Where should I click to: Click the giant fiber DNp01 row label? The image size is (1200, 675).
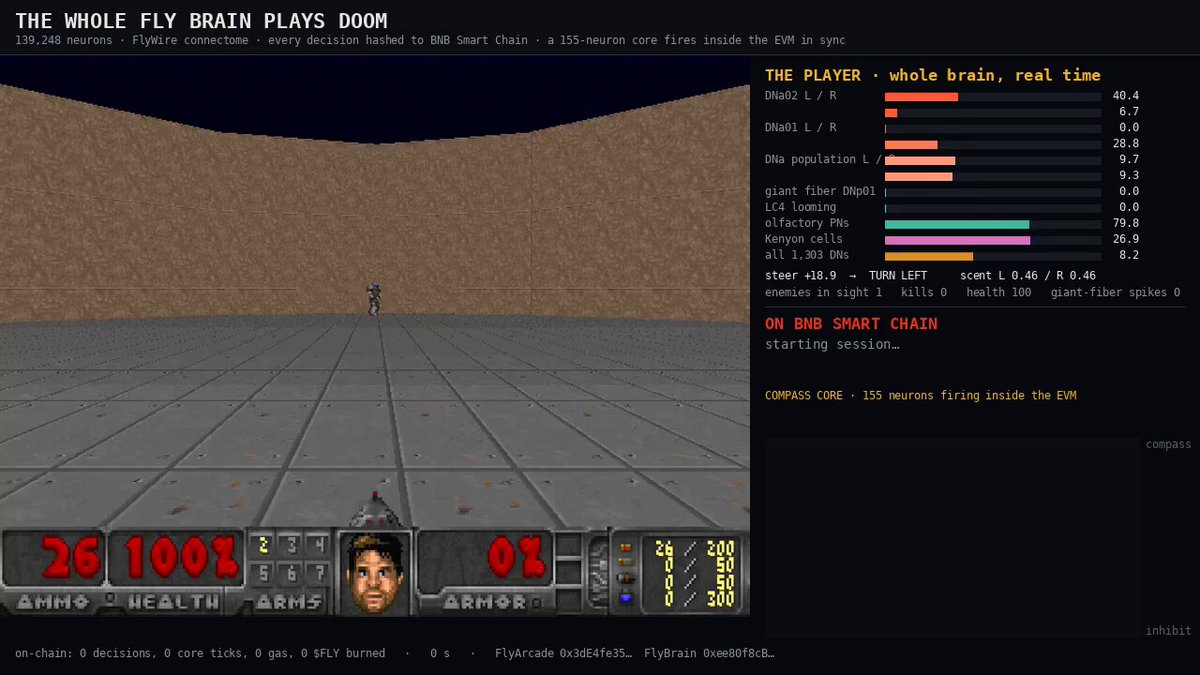820,192
